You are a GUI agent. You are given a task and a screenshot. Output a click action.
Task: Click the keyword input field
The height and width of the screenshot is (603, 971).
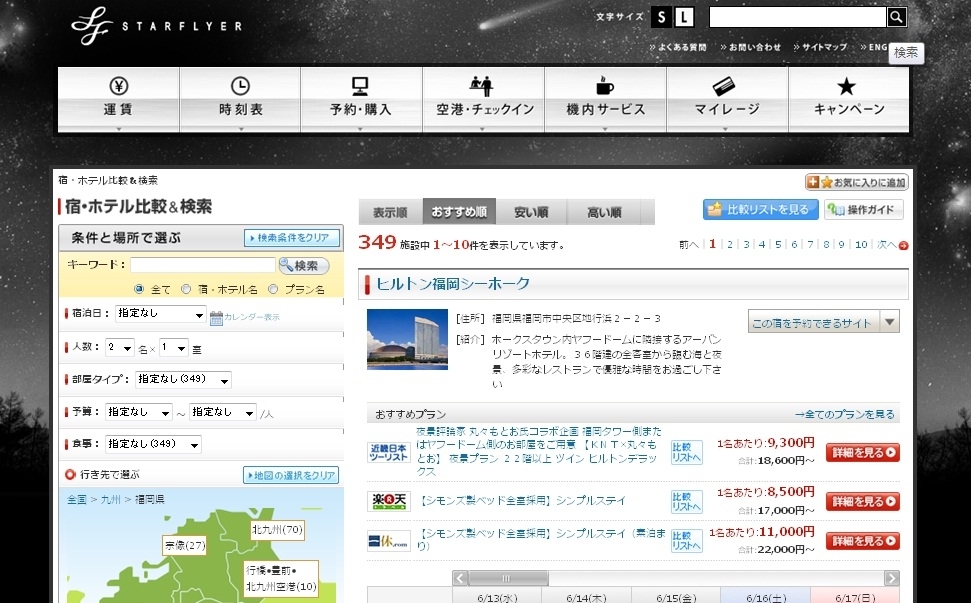(202, 265)
